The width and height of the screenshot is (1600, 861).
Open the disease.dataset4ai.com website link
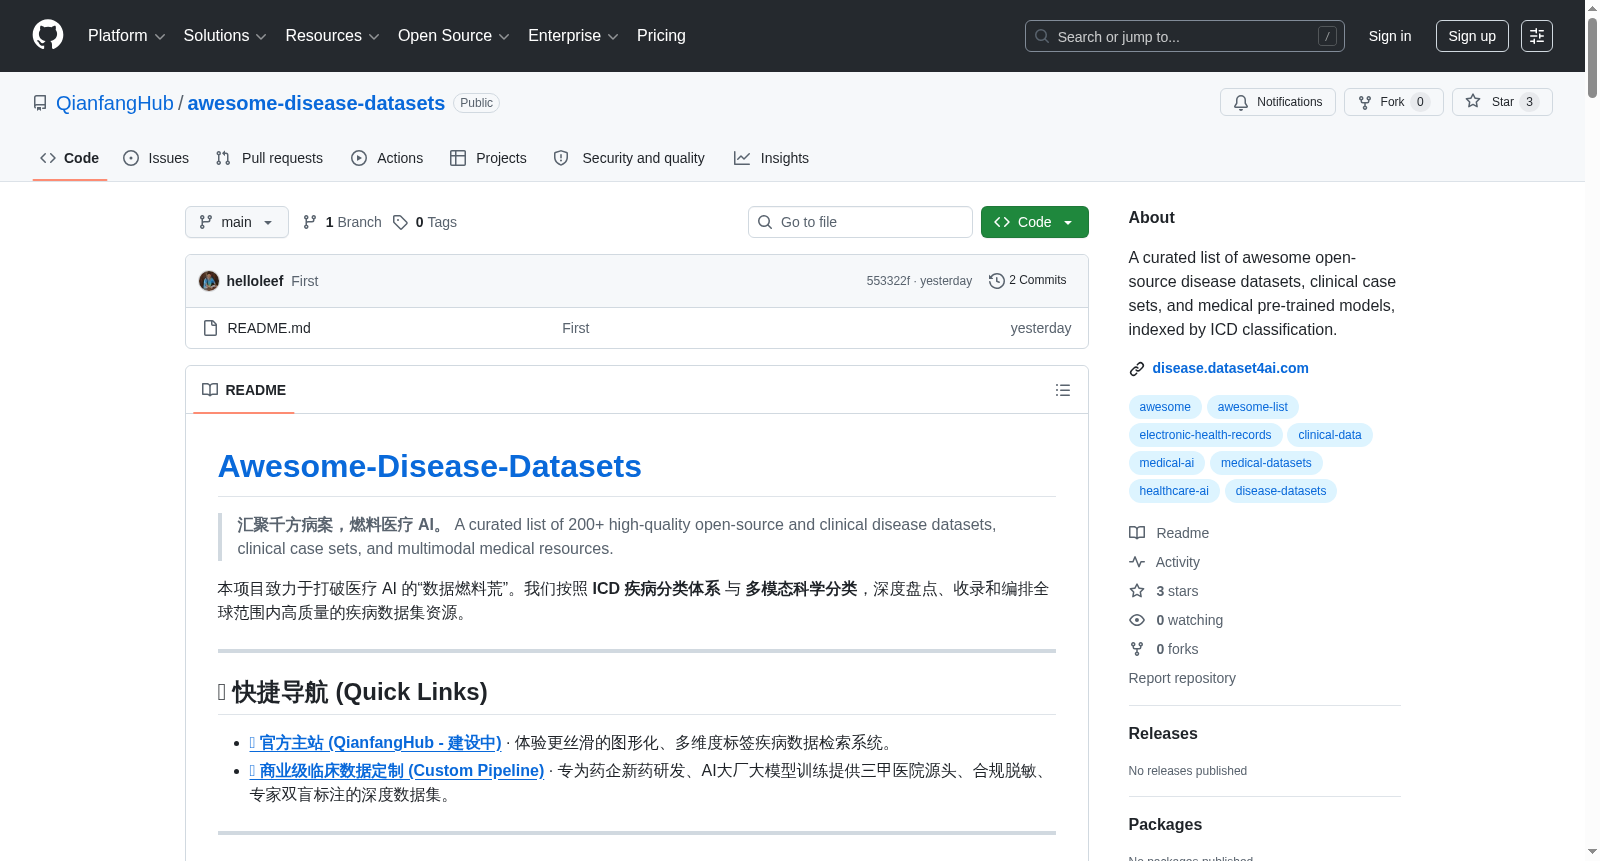(1230, 368)
